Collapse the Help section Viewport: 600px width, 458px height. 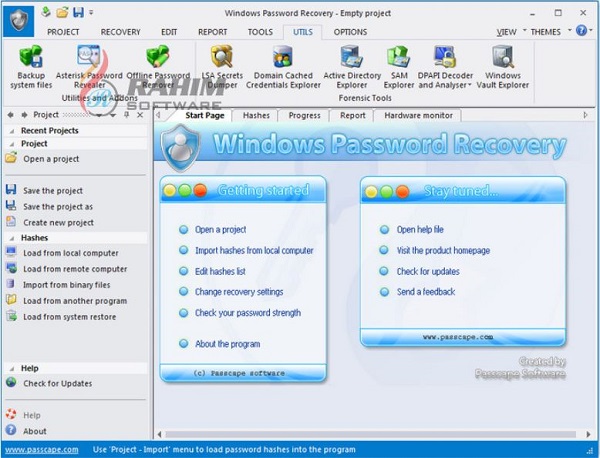click(x=12, y=369)
